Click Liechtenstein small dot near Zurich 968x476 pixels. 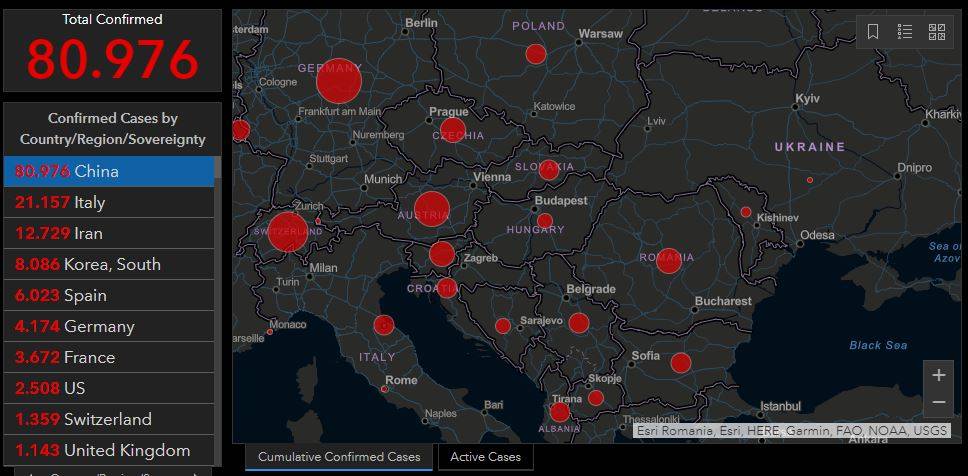point(318,221)
